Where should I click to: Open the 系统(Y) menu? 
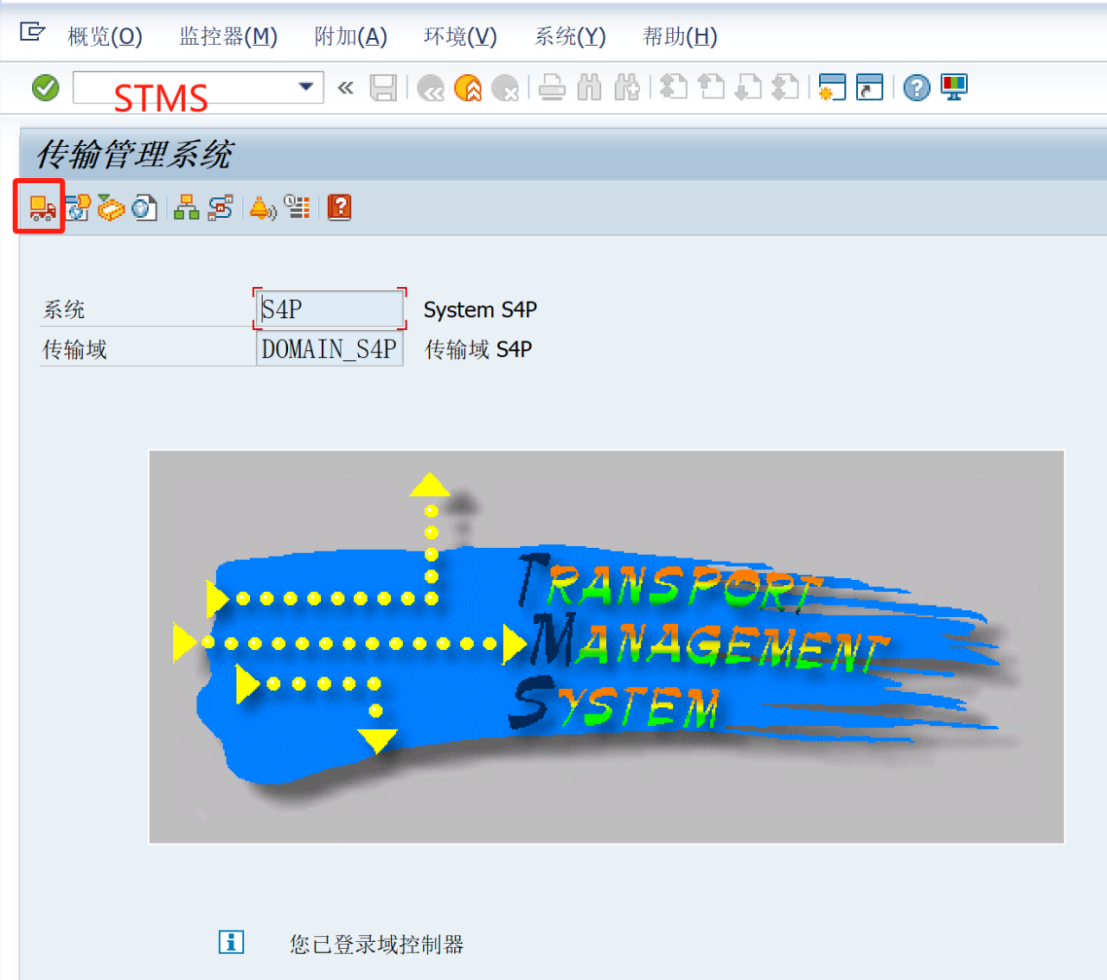pyautogui.click(x=570, y=36)
